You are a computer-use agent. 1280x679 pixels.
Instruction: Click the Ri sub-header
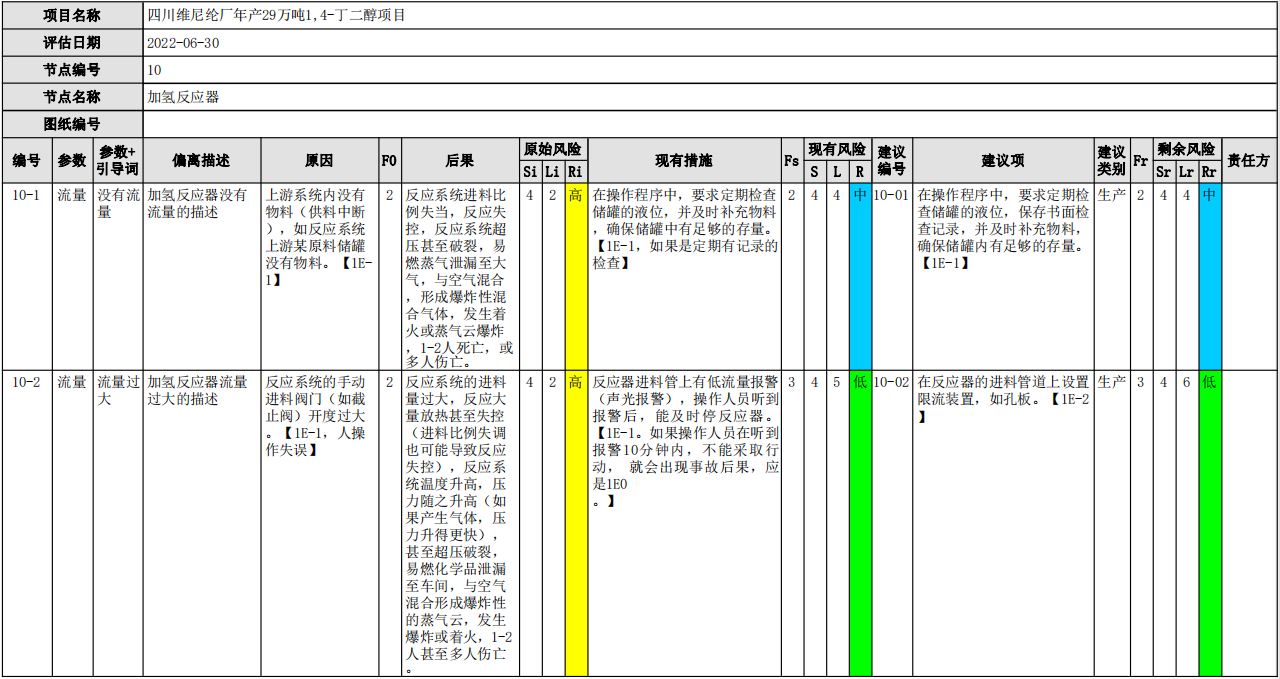576,172
